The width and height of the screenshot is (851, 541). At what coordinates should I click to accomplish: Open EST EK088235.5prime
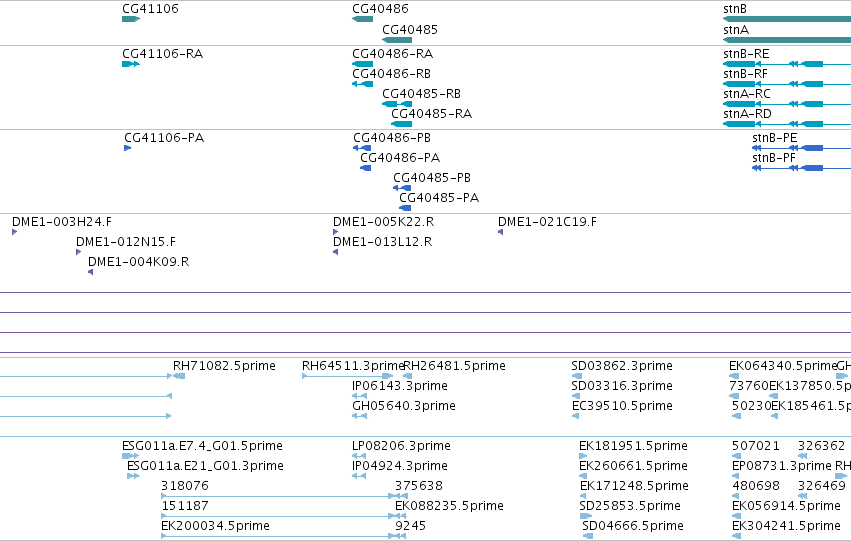(x=449, y=506)
